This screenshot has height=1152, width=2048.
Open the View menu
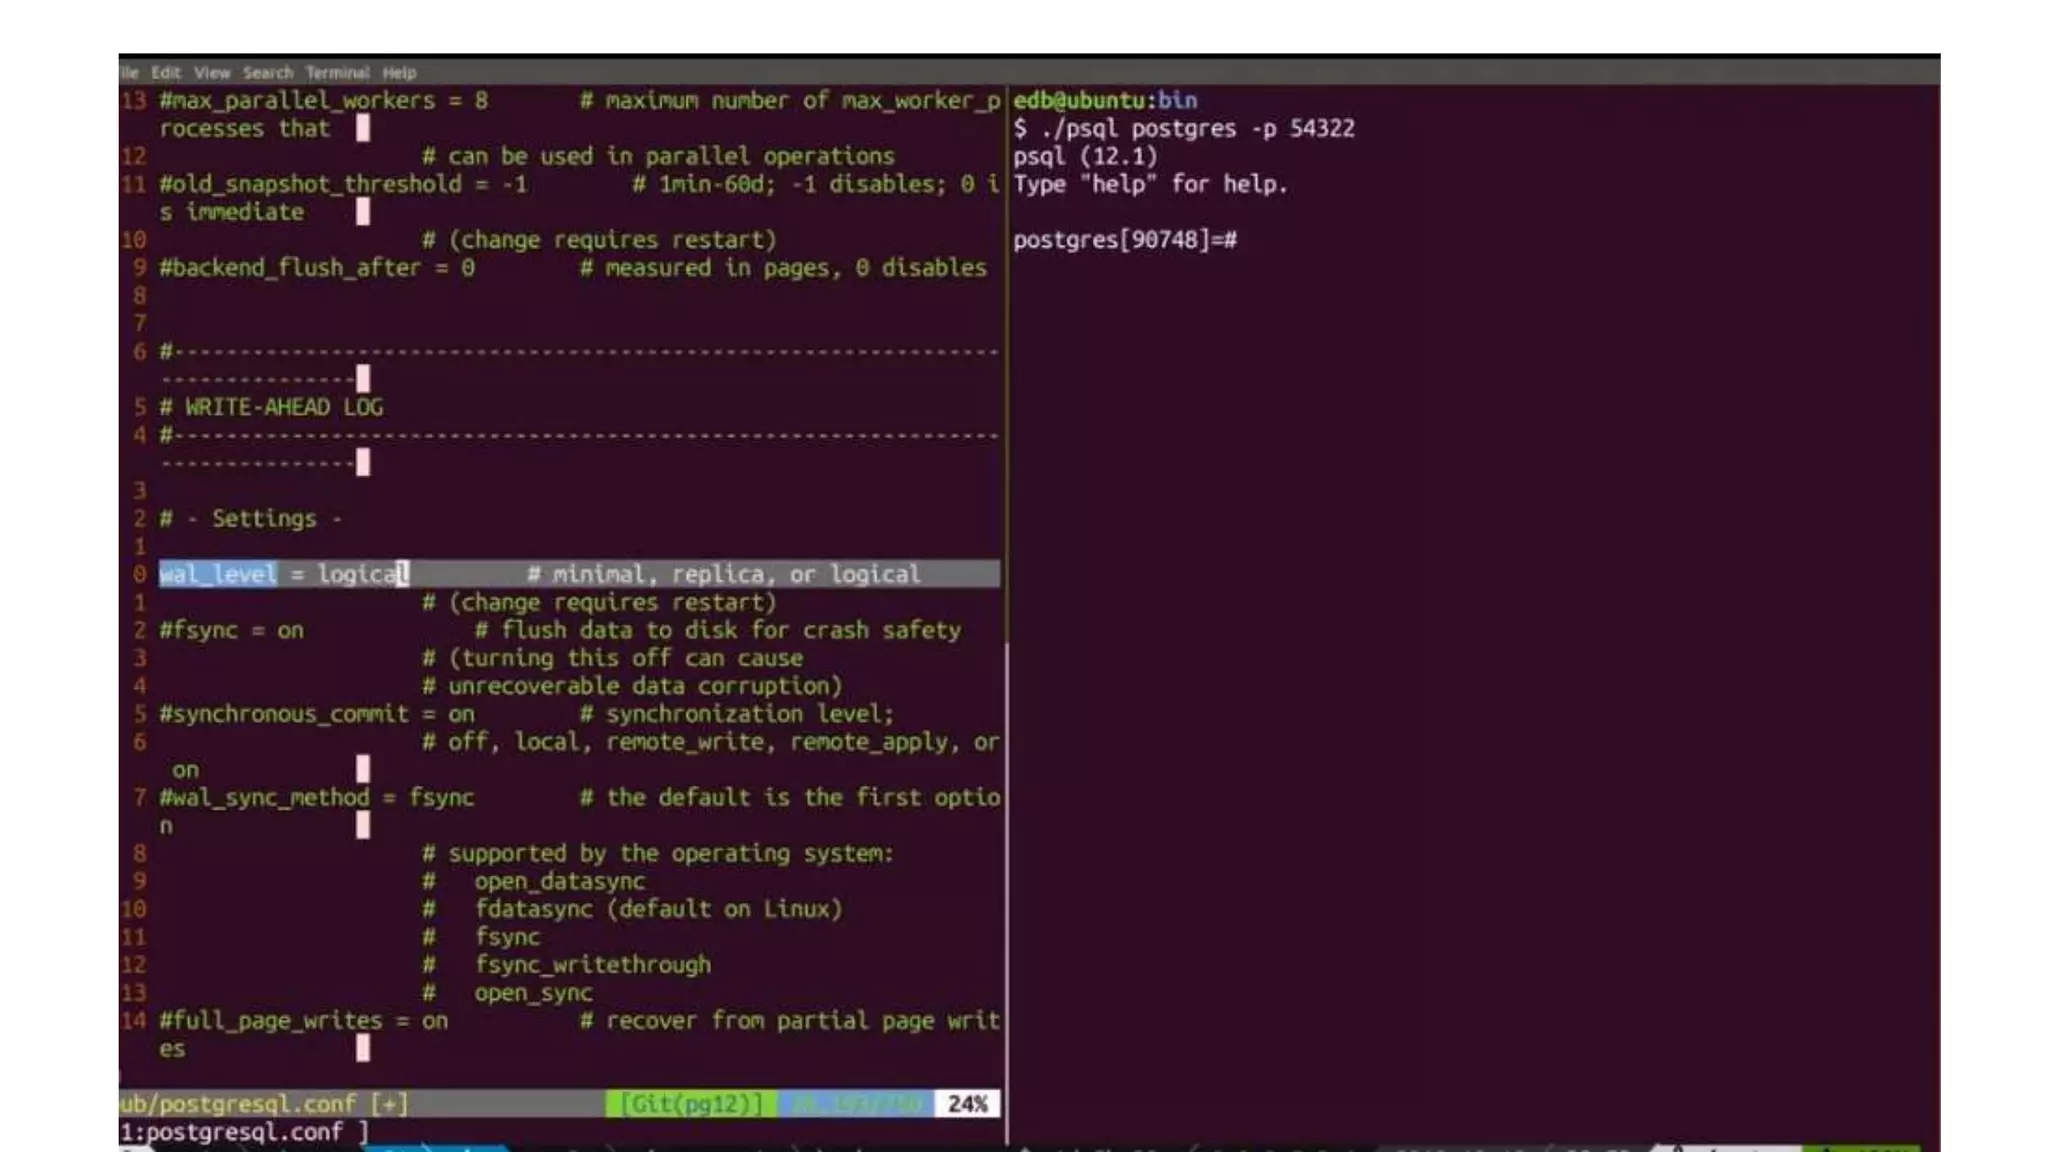(x=211, y=73)
